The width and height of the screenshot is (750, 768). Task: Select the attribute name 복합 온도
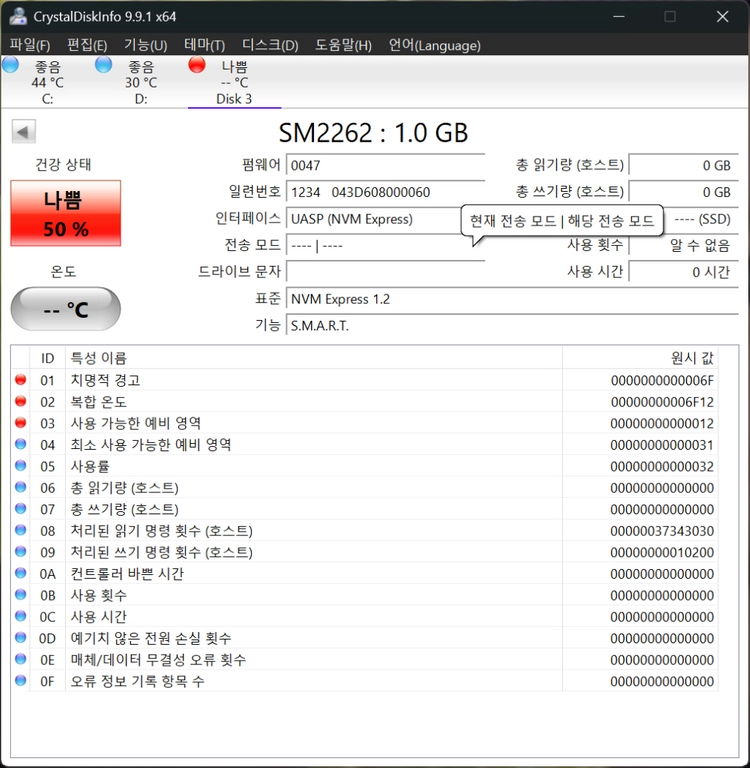(x=98, y=402)
